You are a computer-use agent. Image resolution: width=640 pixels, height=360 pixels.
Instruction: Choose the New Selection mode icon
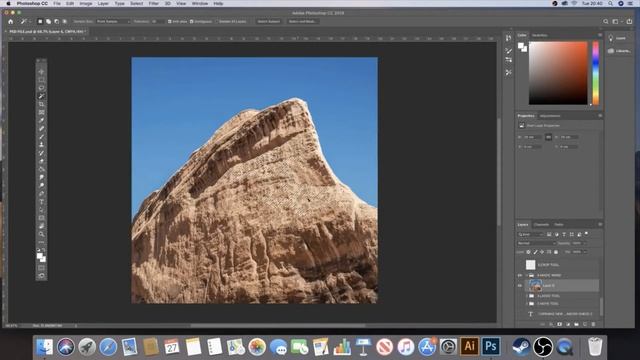pos(40,21)
